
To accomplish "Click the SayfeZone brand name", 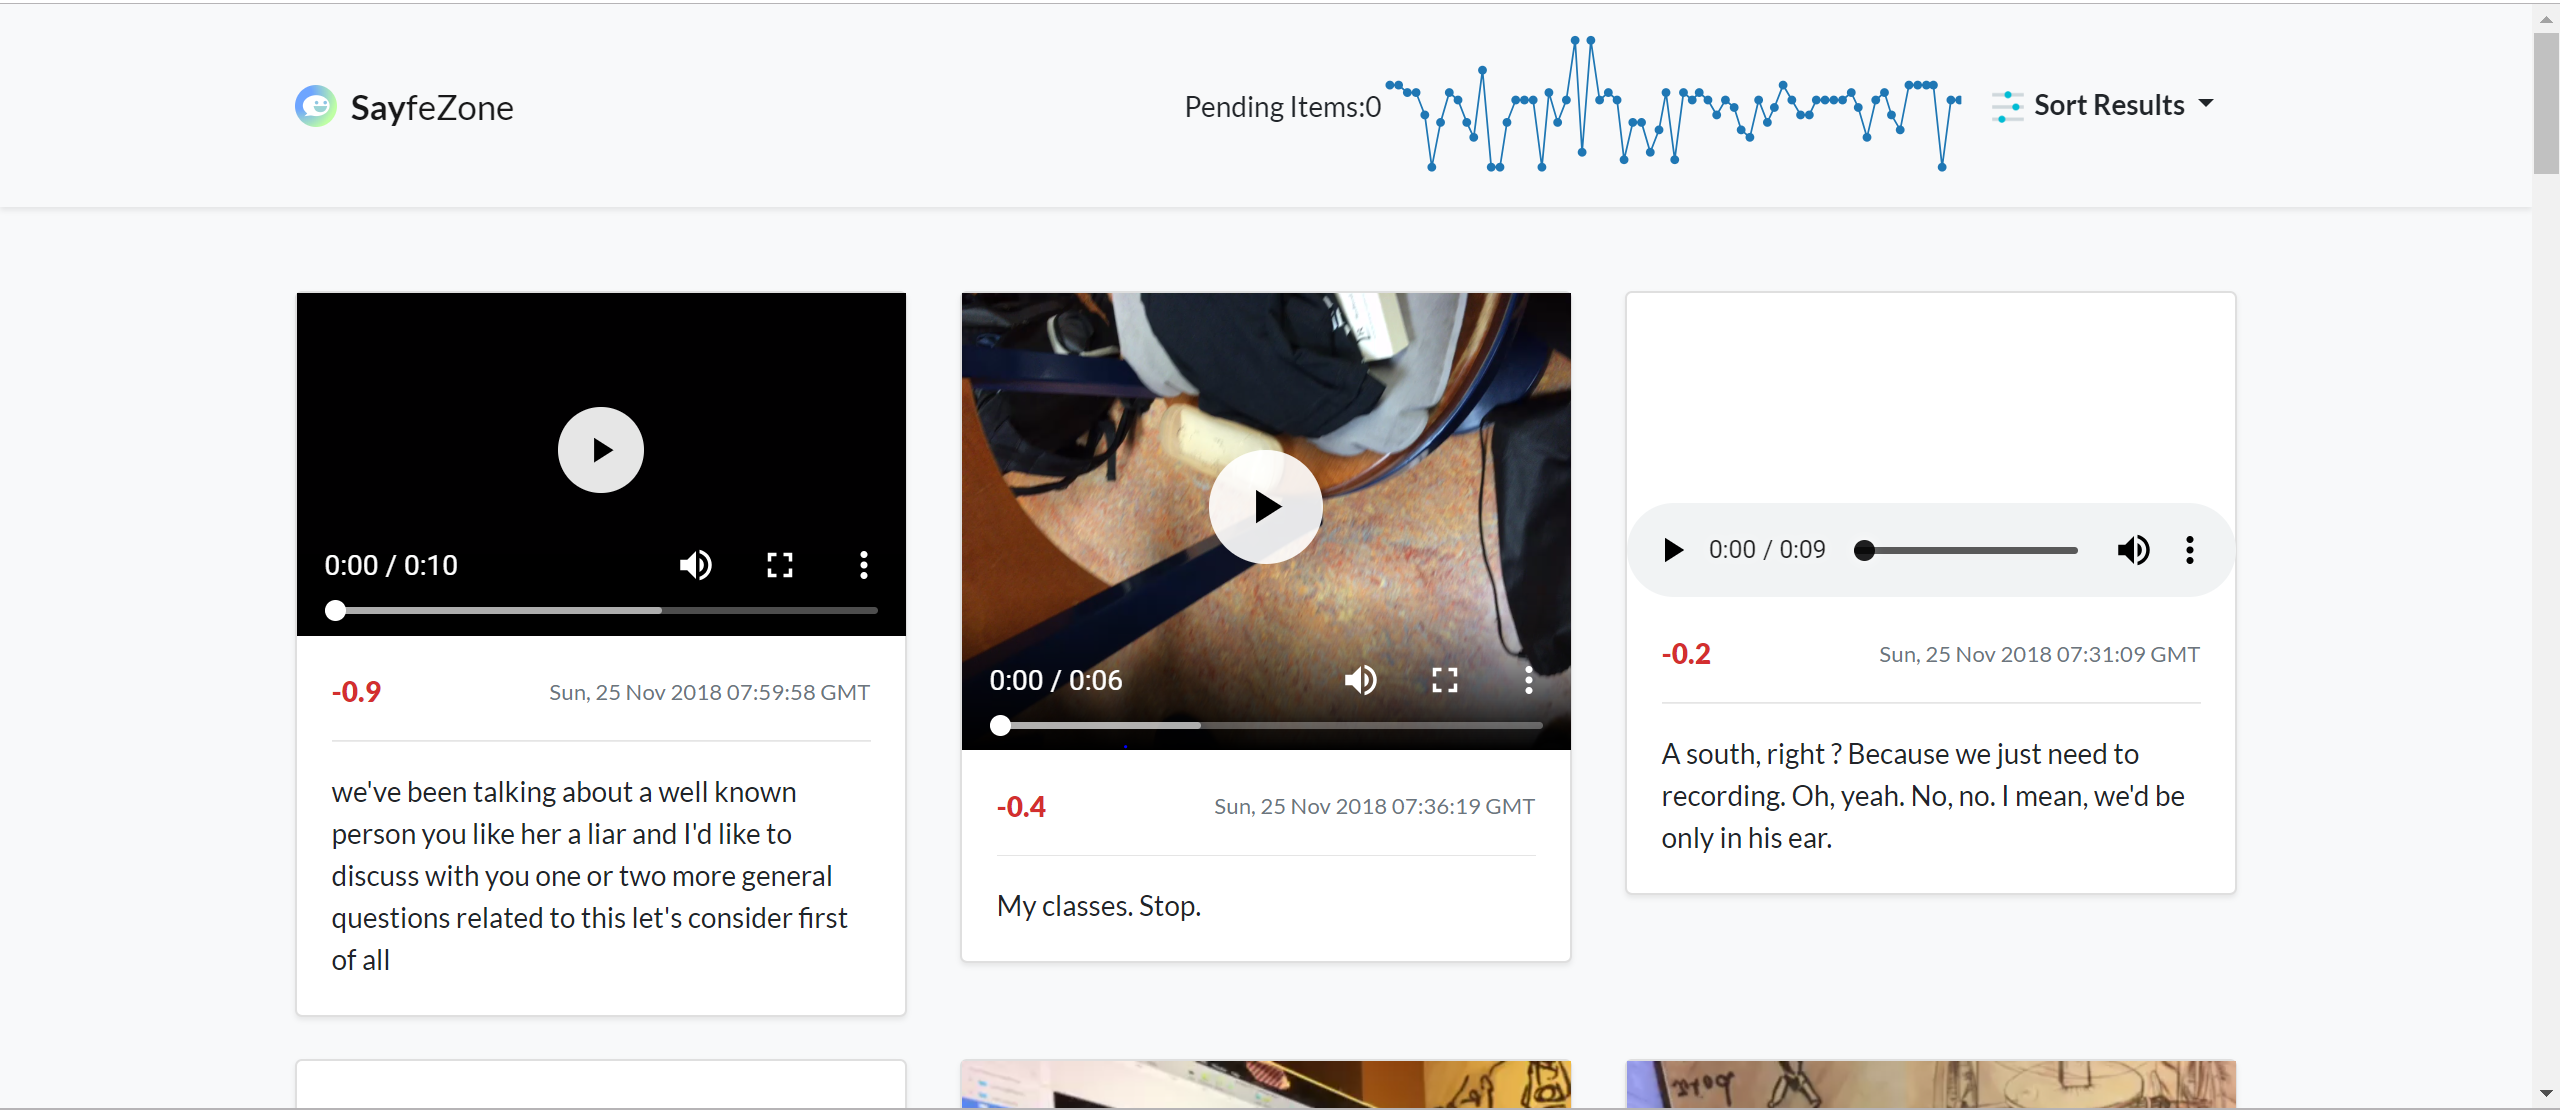I will [431, 108].
